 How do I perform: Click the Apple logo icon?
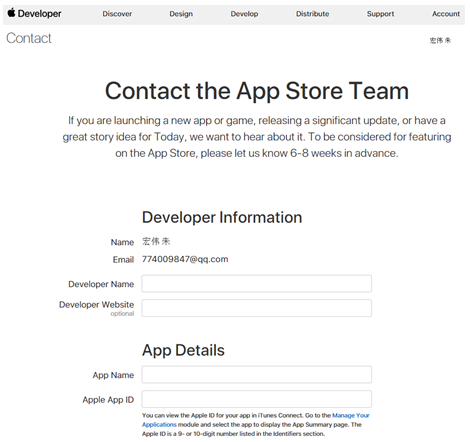(x=11, y=13)
